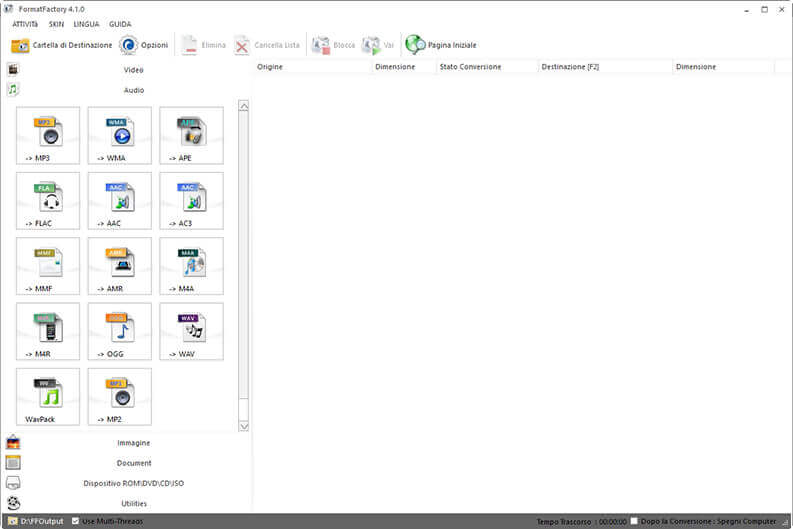Open the WAV format tile
Viewport: 793px width, 529px height.
[192, 331]
